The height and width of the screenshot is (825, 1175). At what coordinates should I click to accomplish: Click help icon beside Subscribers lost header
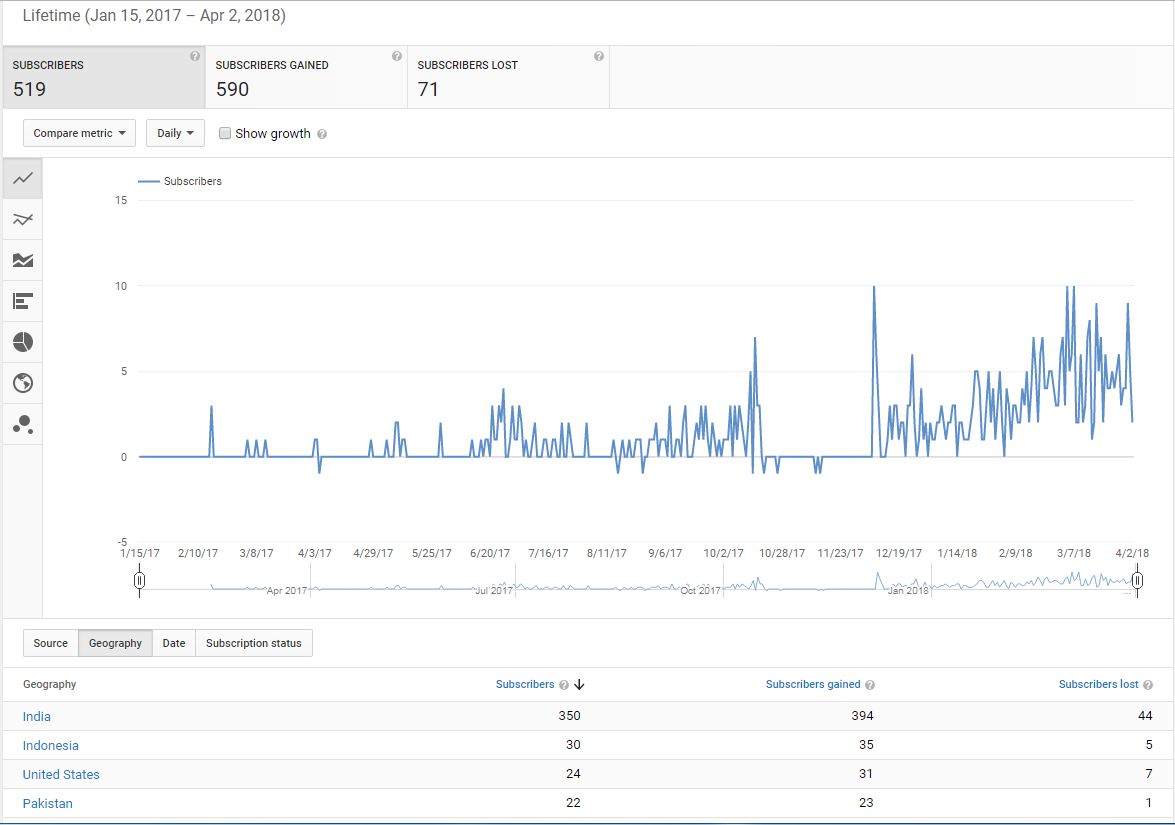1148,685
